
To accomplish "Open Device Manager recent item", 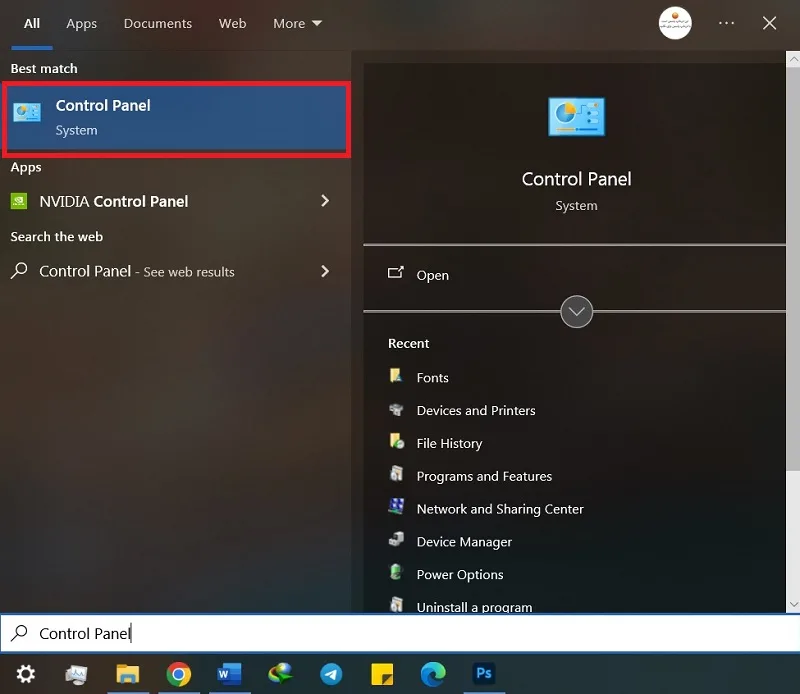I will point(464,541).
